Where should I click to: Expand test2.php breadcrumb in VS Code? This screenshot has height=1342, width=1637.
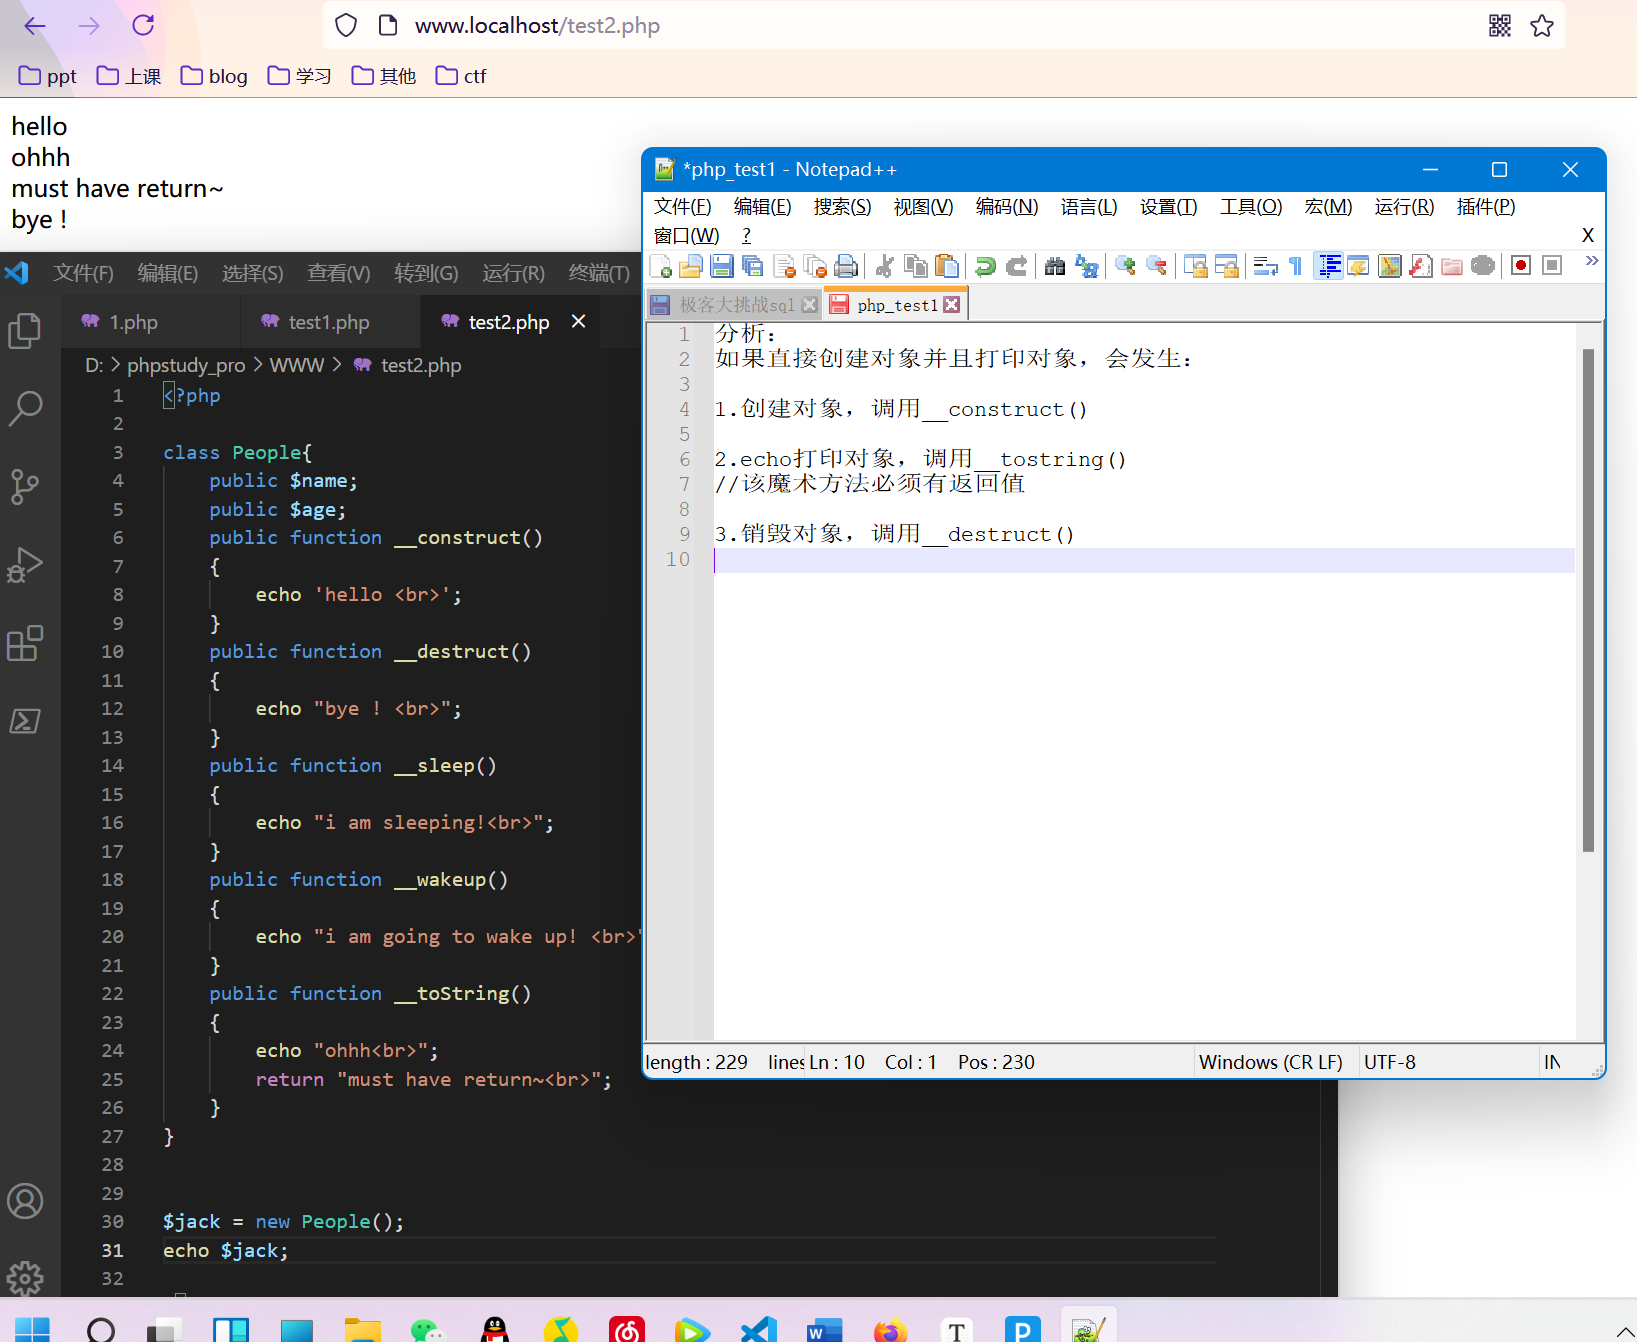408,365
